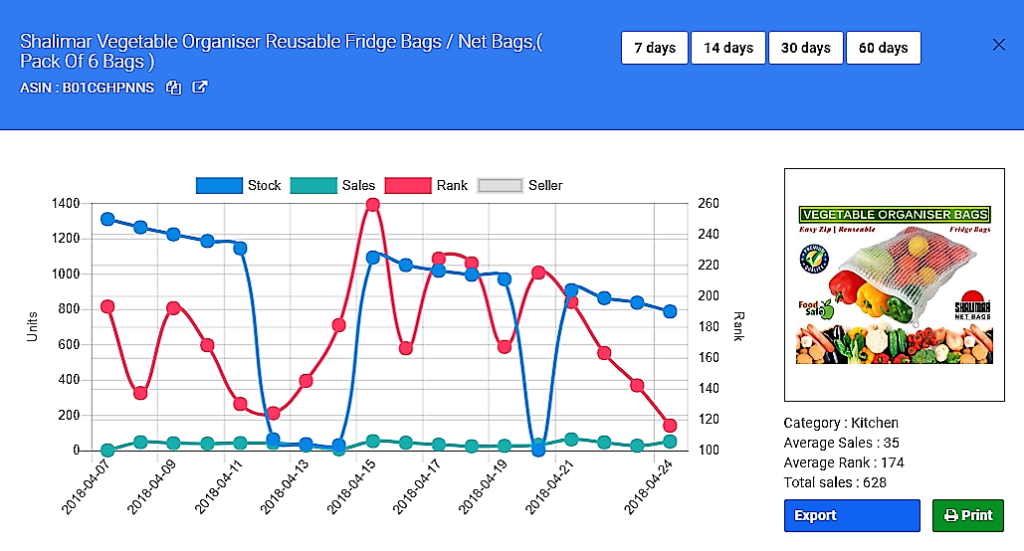Select the first stock point on 2018-04-07
1024x551 pixels.
coord(108,219)
